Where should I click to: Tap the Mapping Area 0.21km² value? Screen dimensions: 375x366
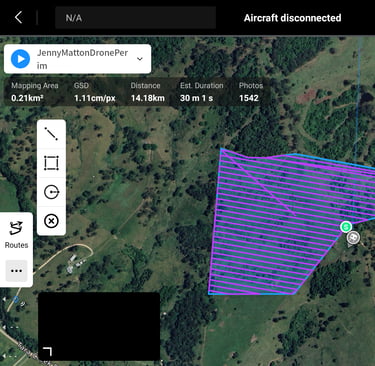tap(27, 98)
